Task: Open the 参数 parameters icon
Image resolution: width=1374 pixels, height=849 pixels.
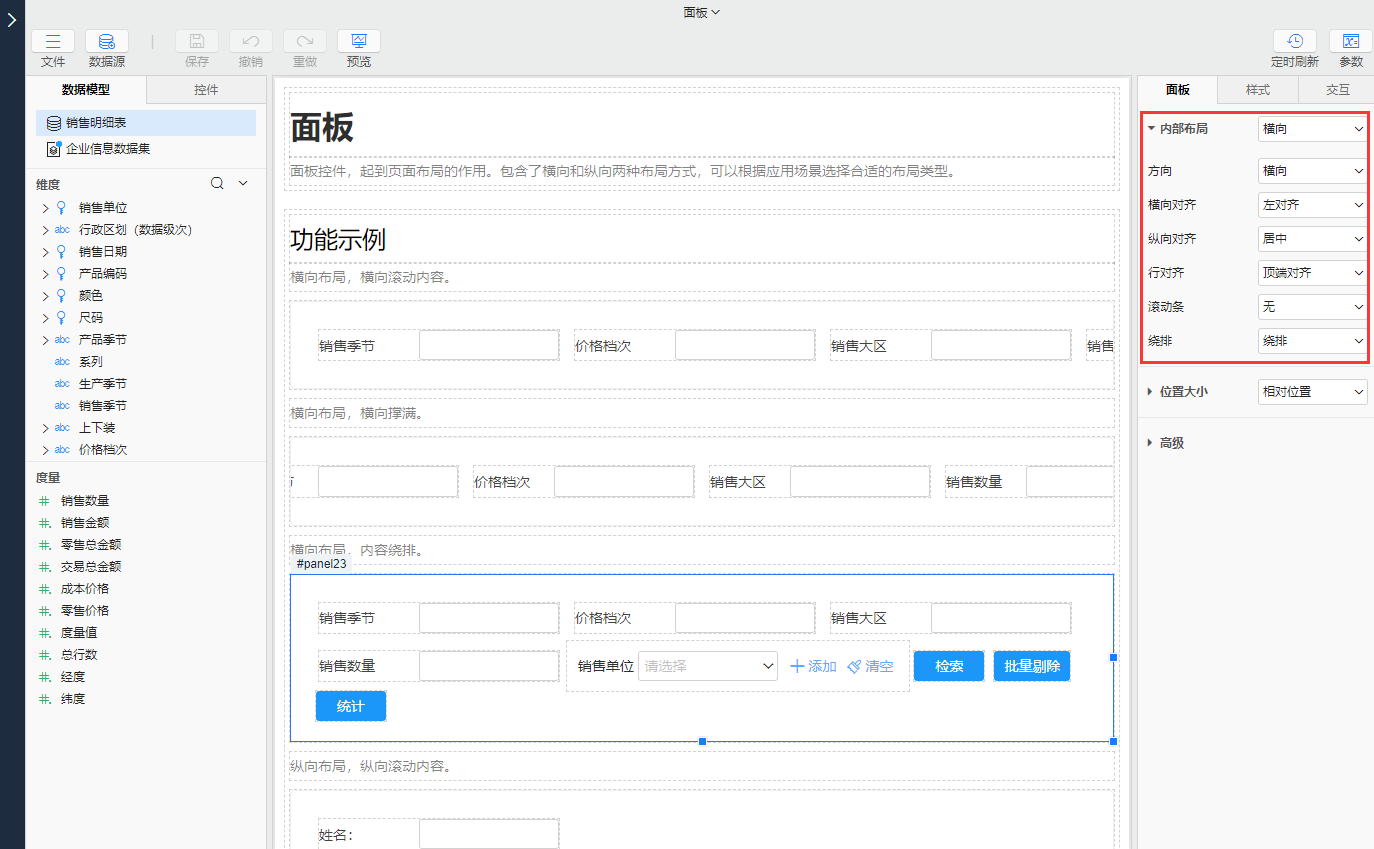Action: tap(1350, 42)
